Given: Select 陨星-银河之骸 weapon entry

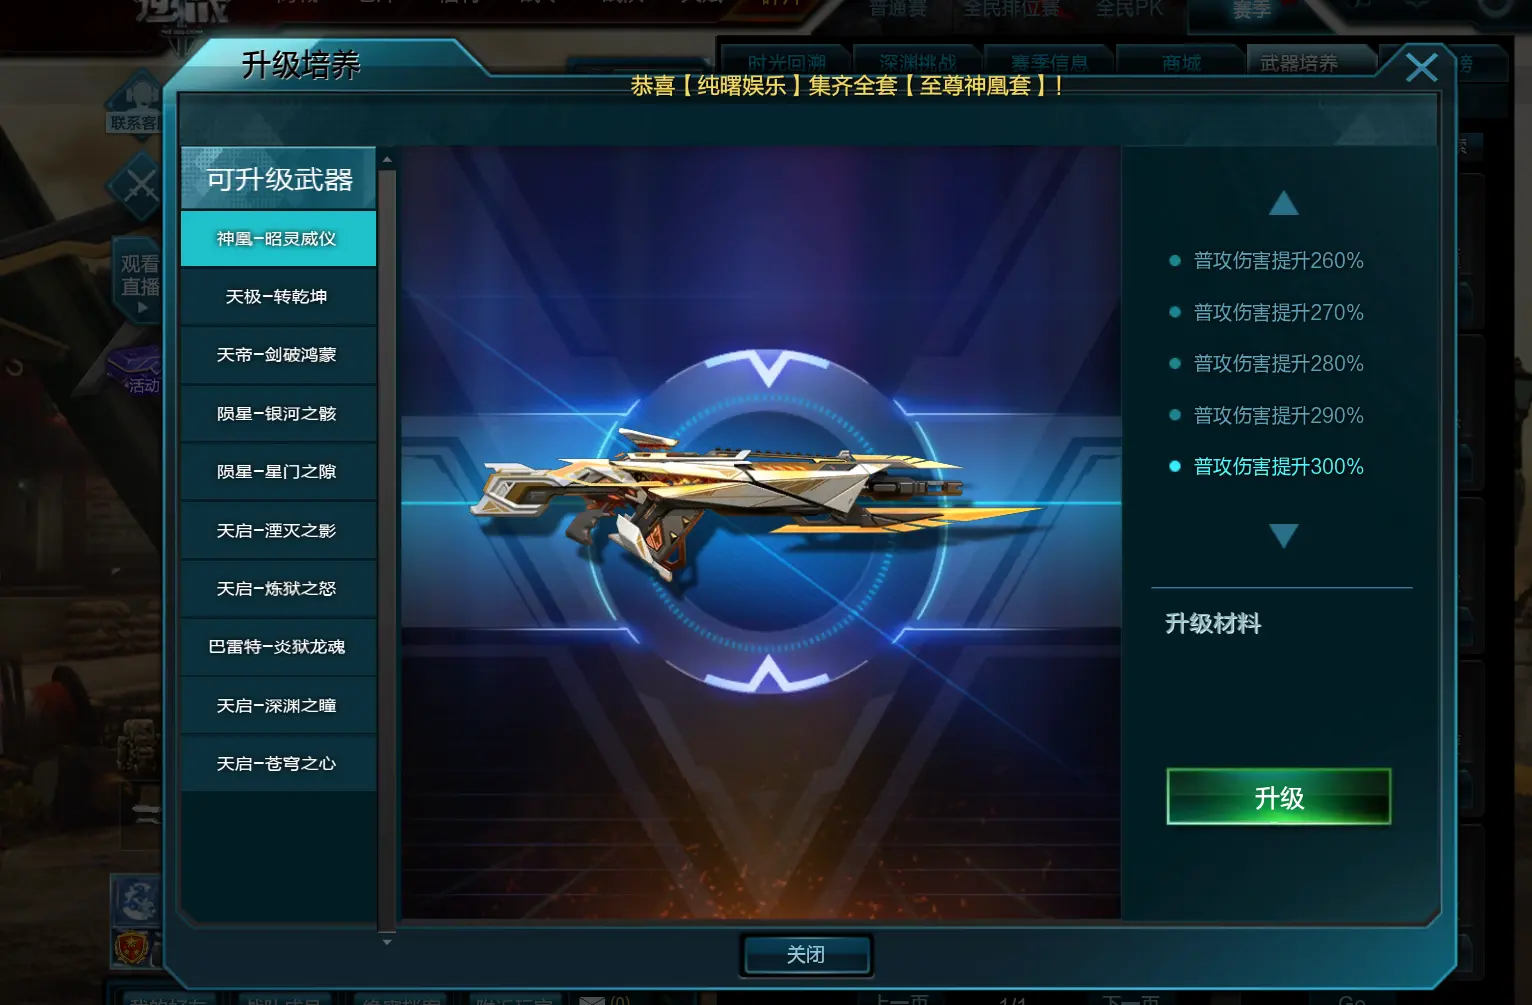Looking at the screenshot, I should pyautogui.click(x=278, y=414).
